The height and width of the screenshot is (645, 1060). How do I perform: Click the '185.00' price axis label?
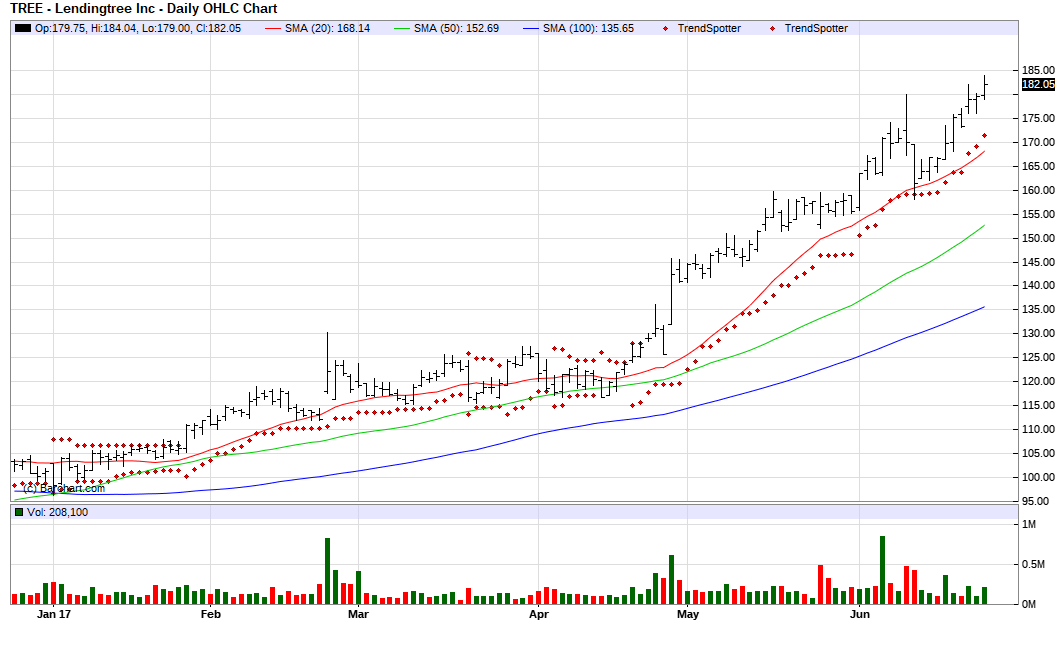click(1038, 70)
